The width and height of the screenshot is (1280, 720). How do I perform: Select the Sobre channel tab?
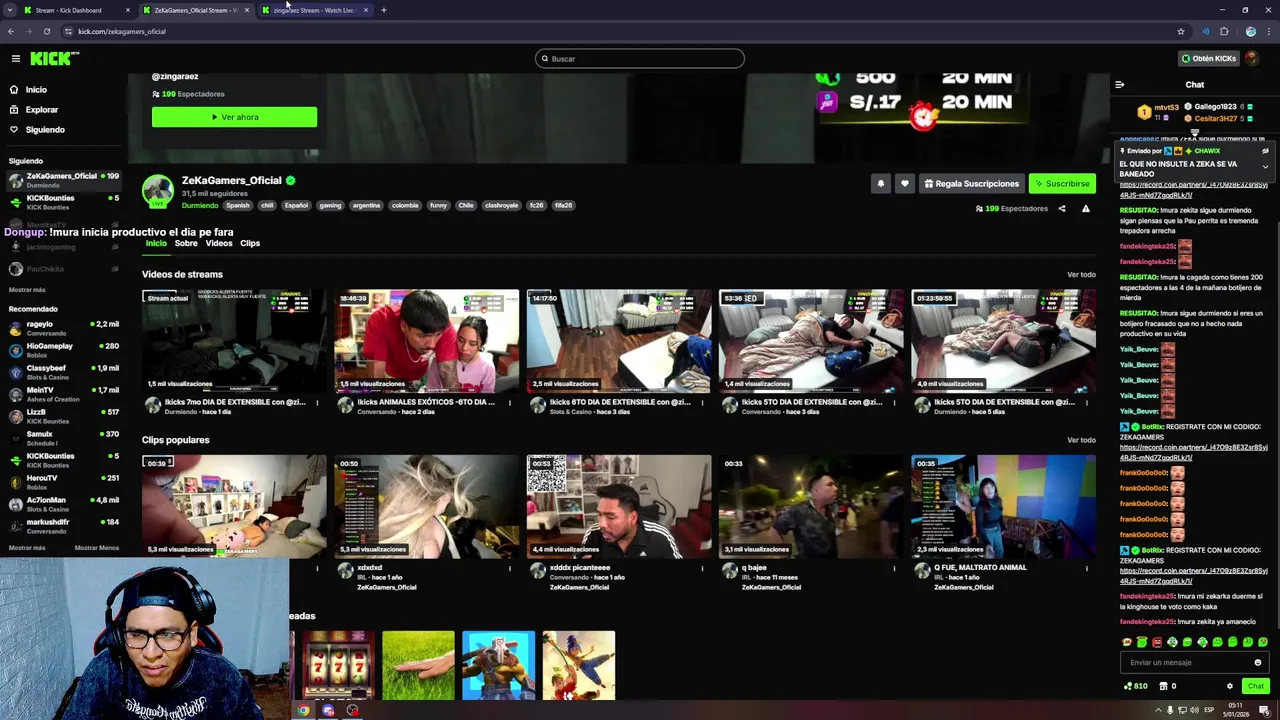coord(186,244)
